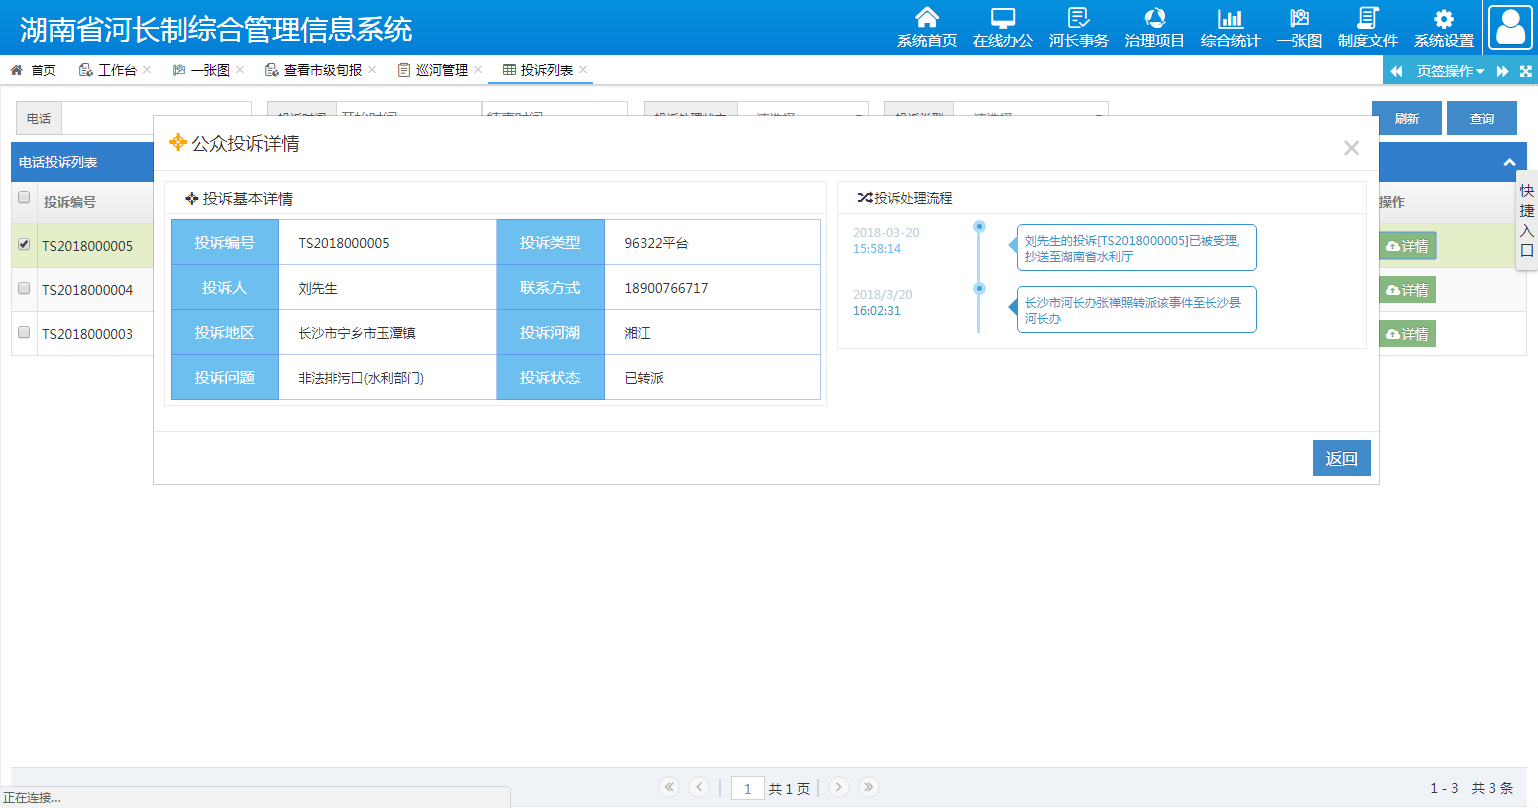Close the 投诉列表 tab
The height and width of the screenshot is (808, 1538).
point(583,69)
